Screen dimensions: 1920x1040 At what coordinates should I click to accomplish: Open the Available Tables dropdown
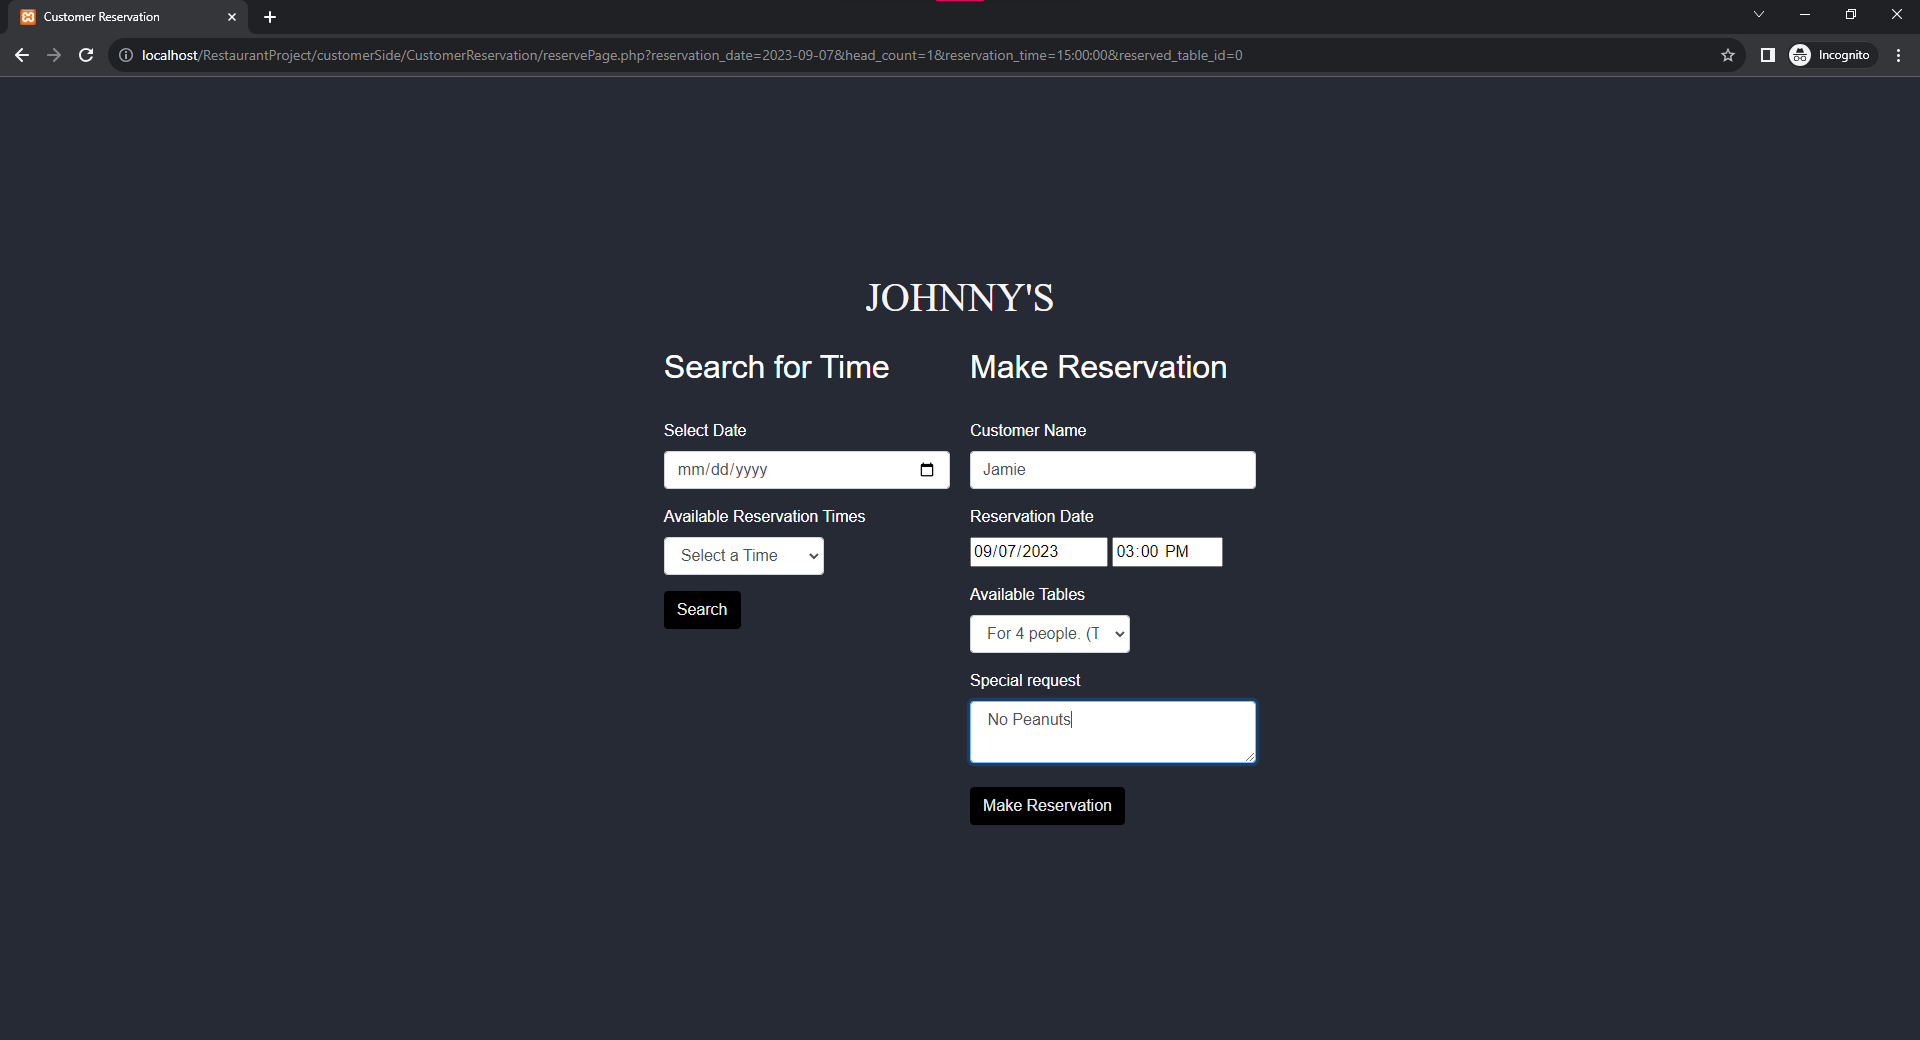pos(1049,634)
